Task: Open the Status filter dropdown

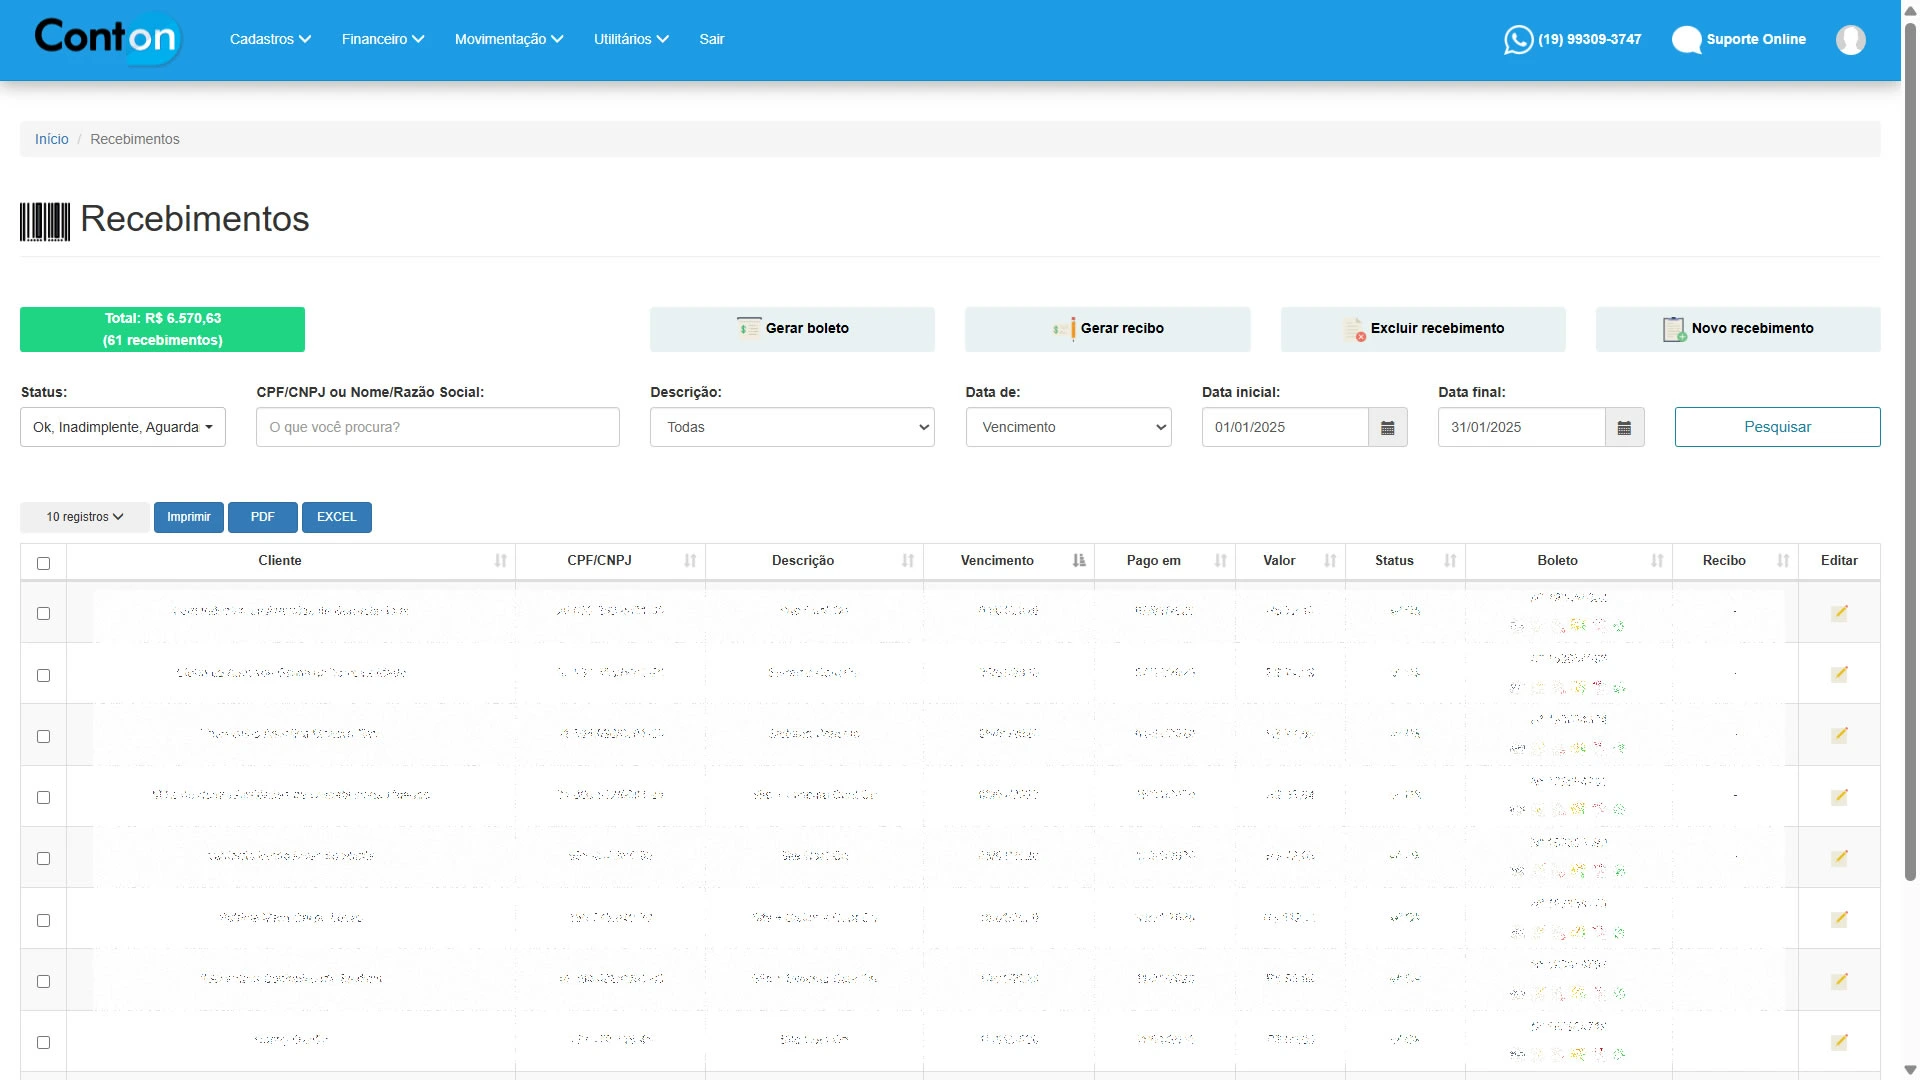Action: (x=123, y=428)
